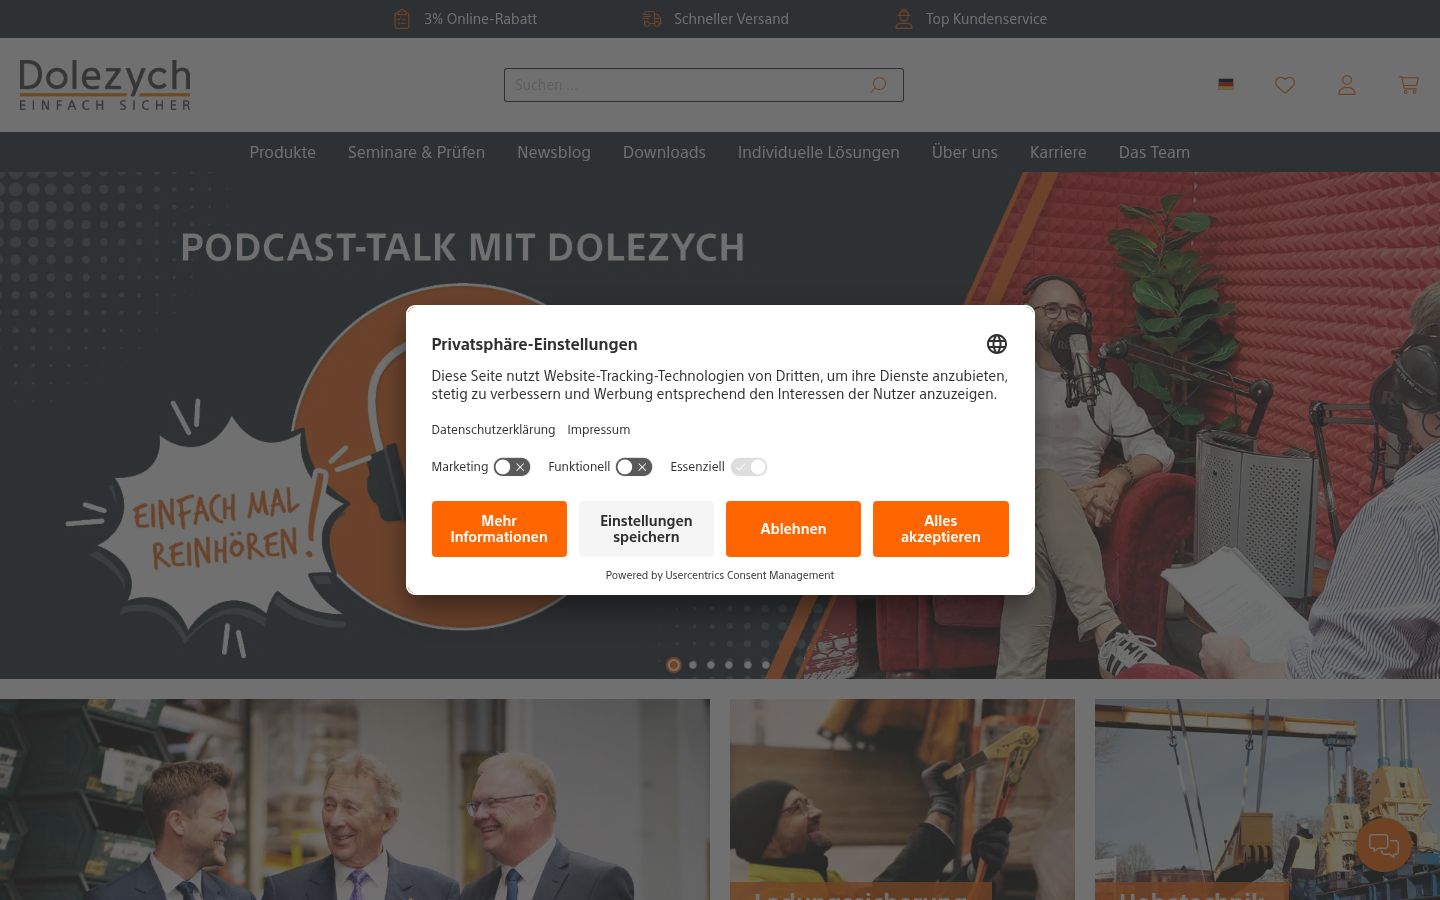This screenshot has height=900, width=1440.
Task: Open the three businessmen teaser image
Action: pos(355,799)
